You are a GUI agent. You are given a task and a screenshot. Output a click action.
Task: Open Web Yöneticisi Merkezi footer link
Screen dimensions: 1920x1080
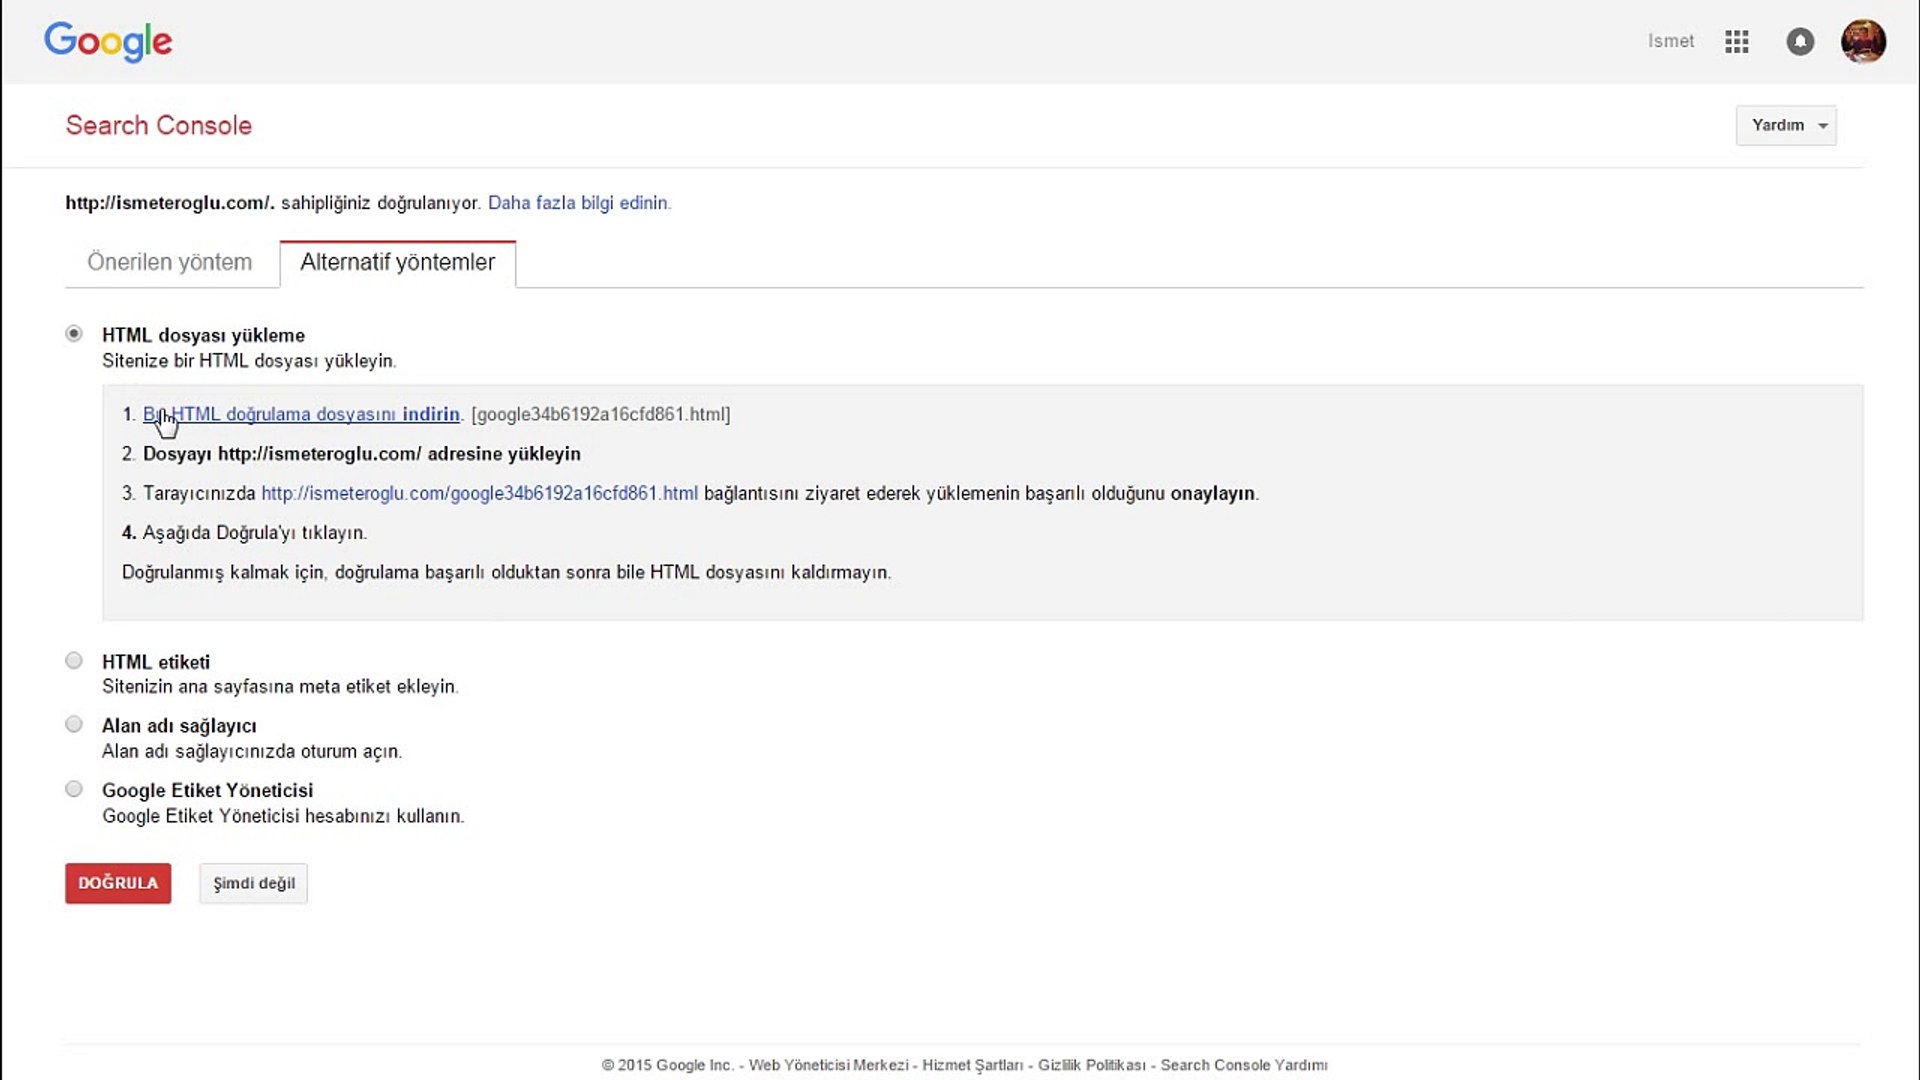click(x=829, y=1066)
